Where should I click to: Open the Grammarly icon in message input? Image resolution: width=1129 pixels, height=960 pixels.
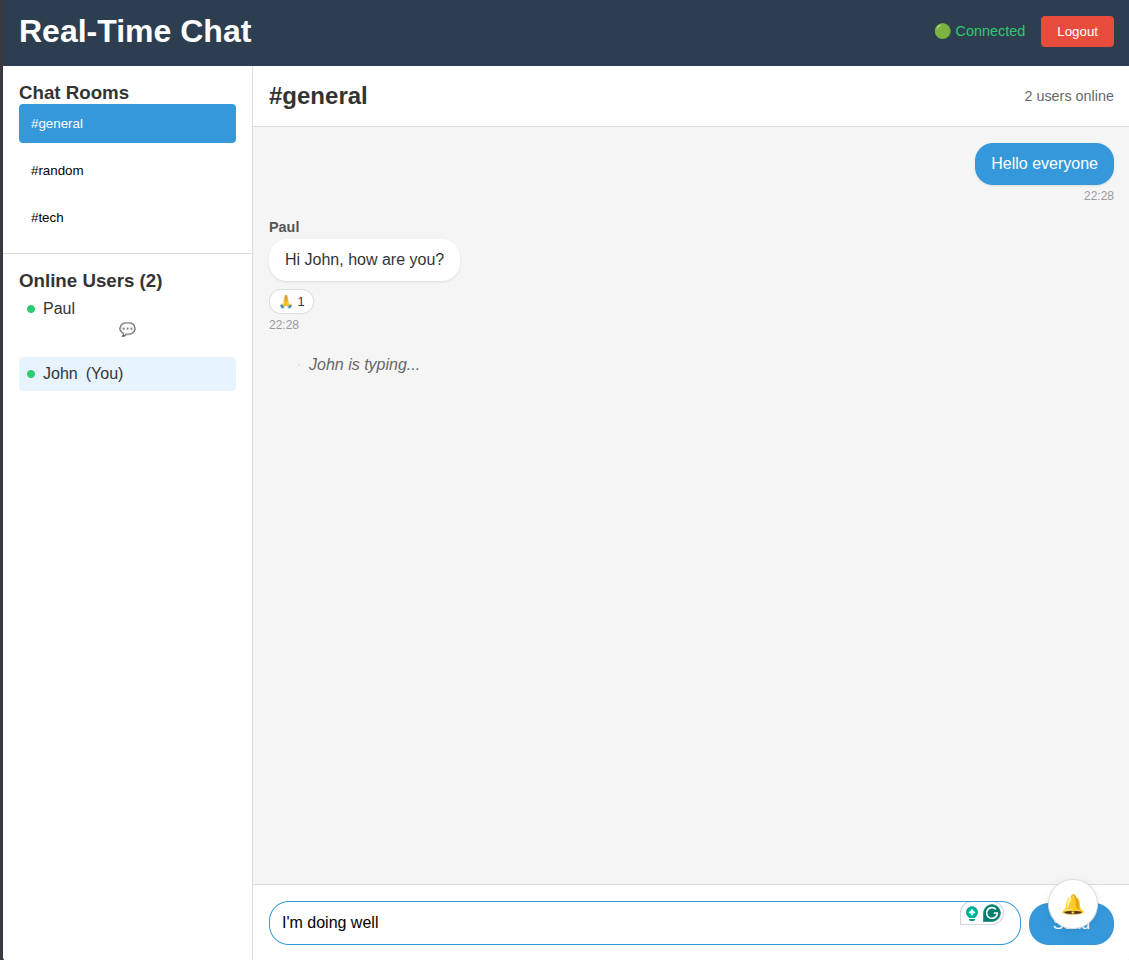pyautogui.click(x=989, y=913)
